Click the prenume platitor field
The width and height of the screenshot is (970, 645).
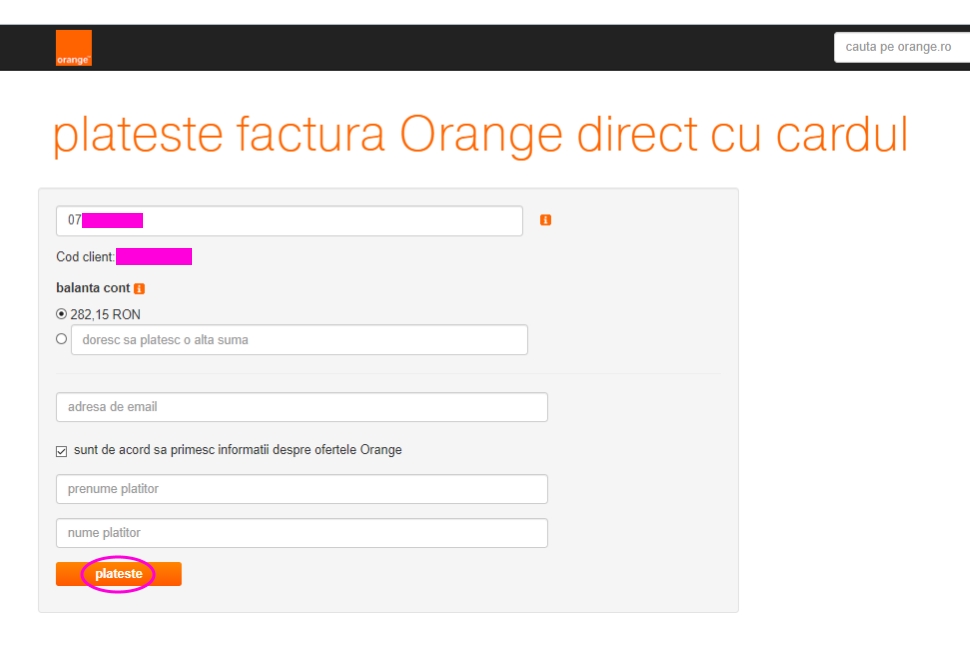[x=301, y=489]
